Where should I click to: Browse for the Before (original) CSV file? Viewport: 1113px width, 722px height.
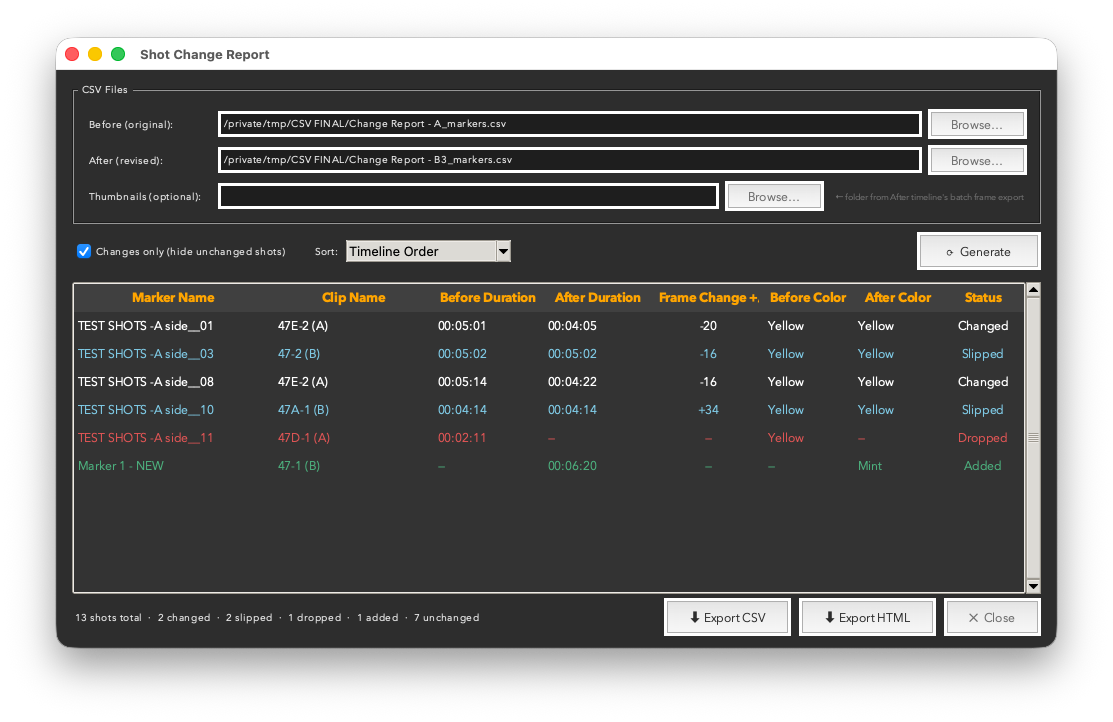(977, 124)
